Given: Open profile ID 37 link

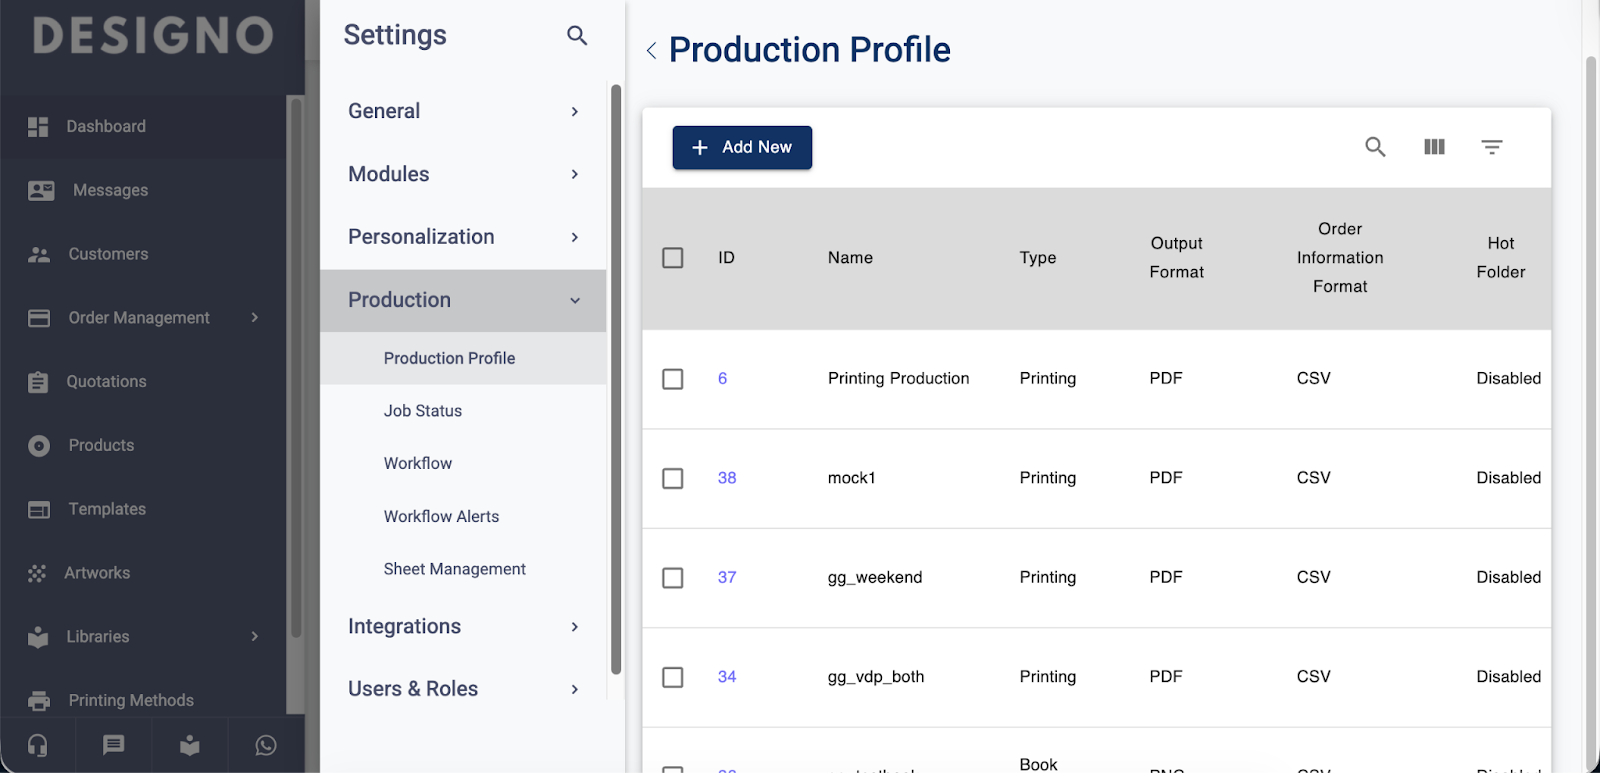Looking at the screenshot, I should 727,577.
